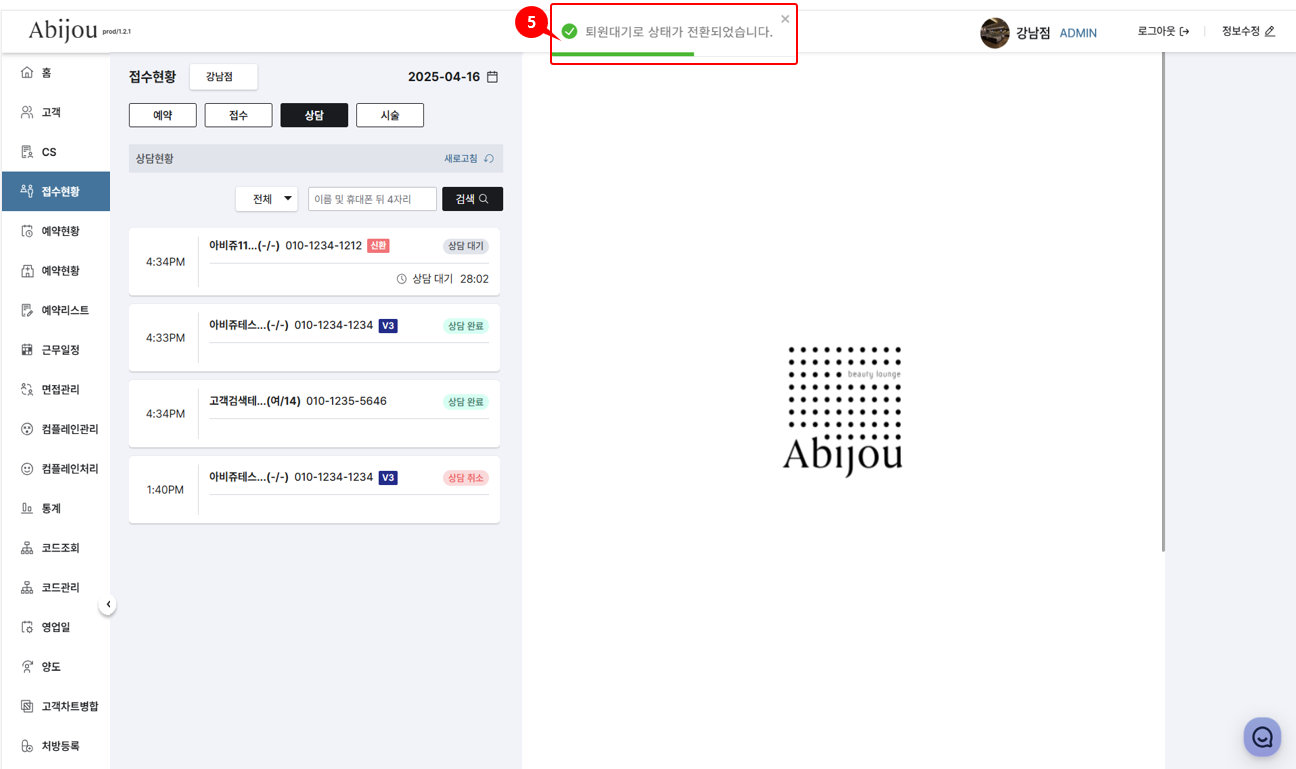
Task: Click the 새로고침 refresh icon
Action: point(489,158)
